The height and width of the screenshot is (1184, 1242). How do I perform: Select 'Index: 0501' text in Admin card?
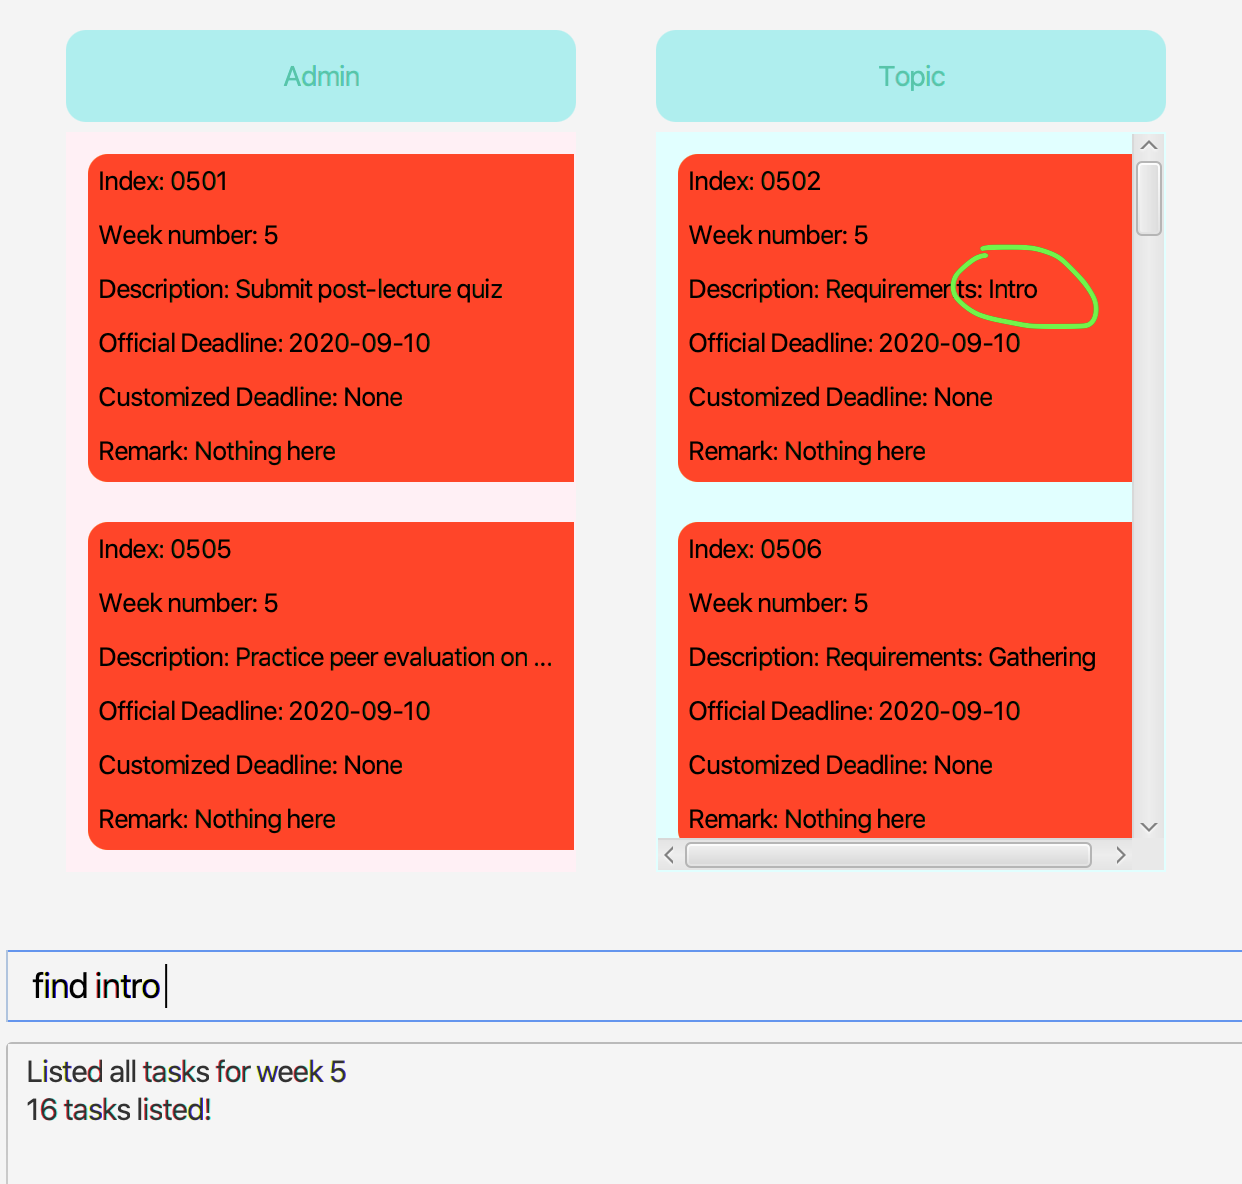pos(163,181)
